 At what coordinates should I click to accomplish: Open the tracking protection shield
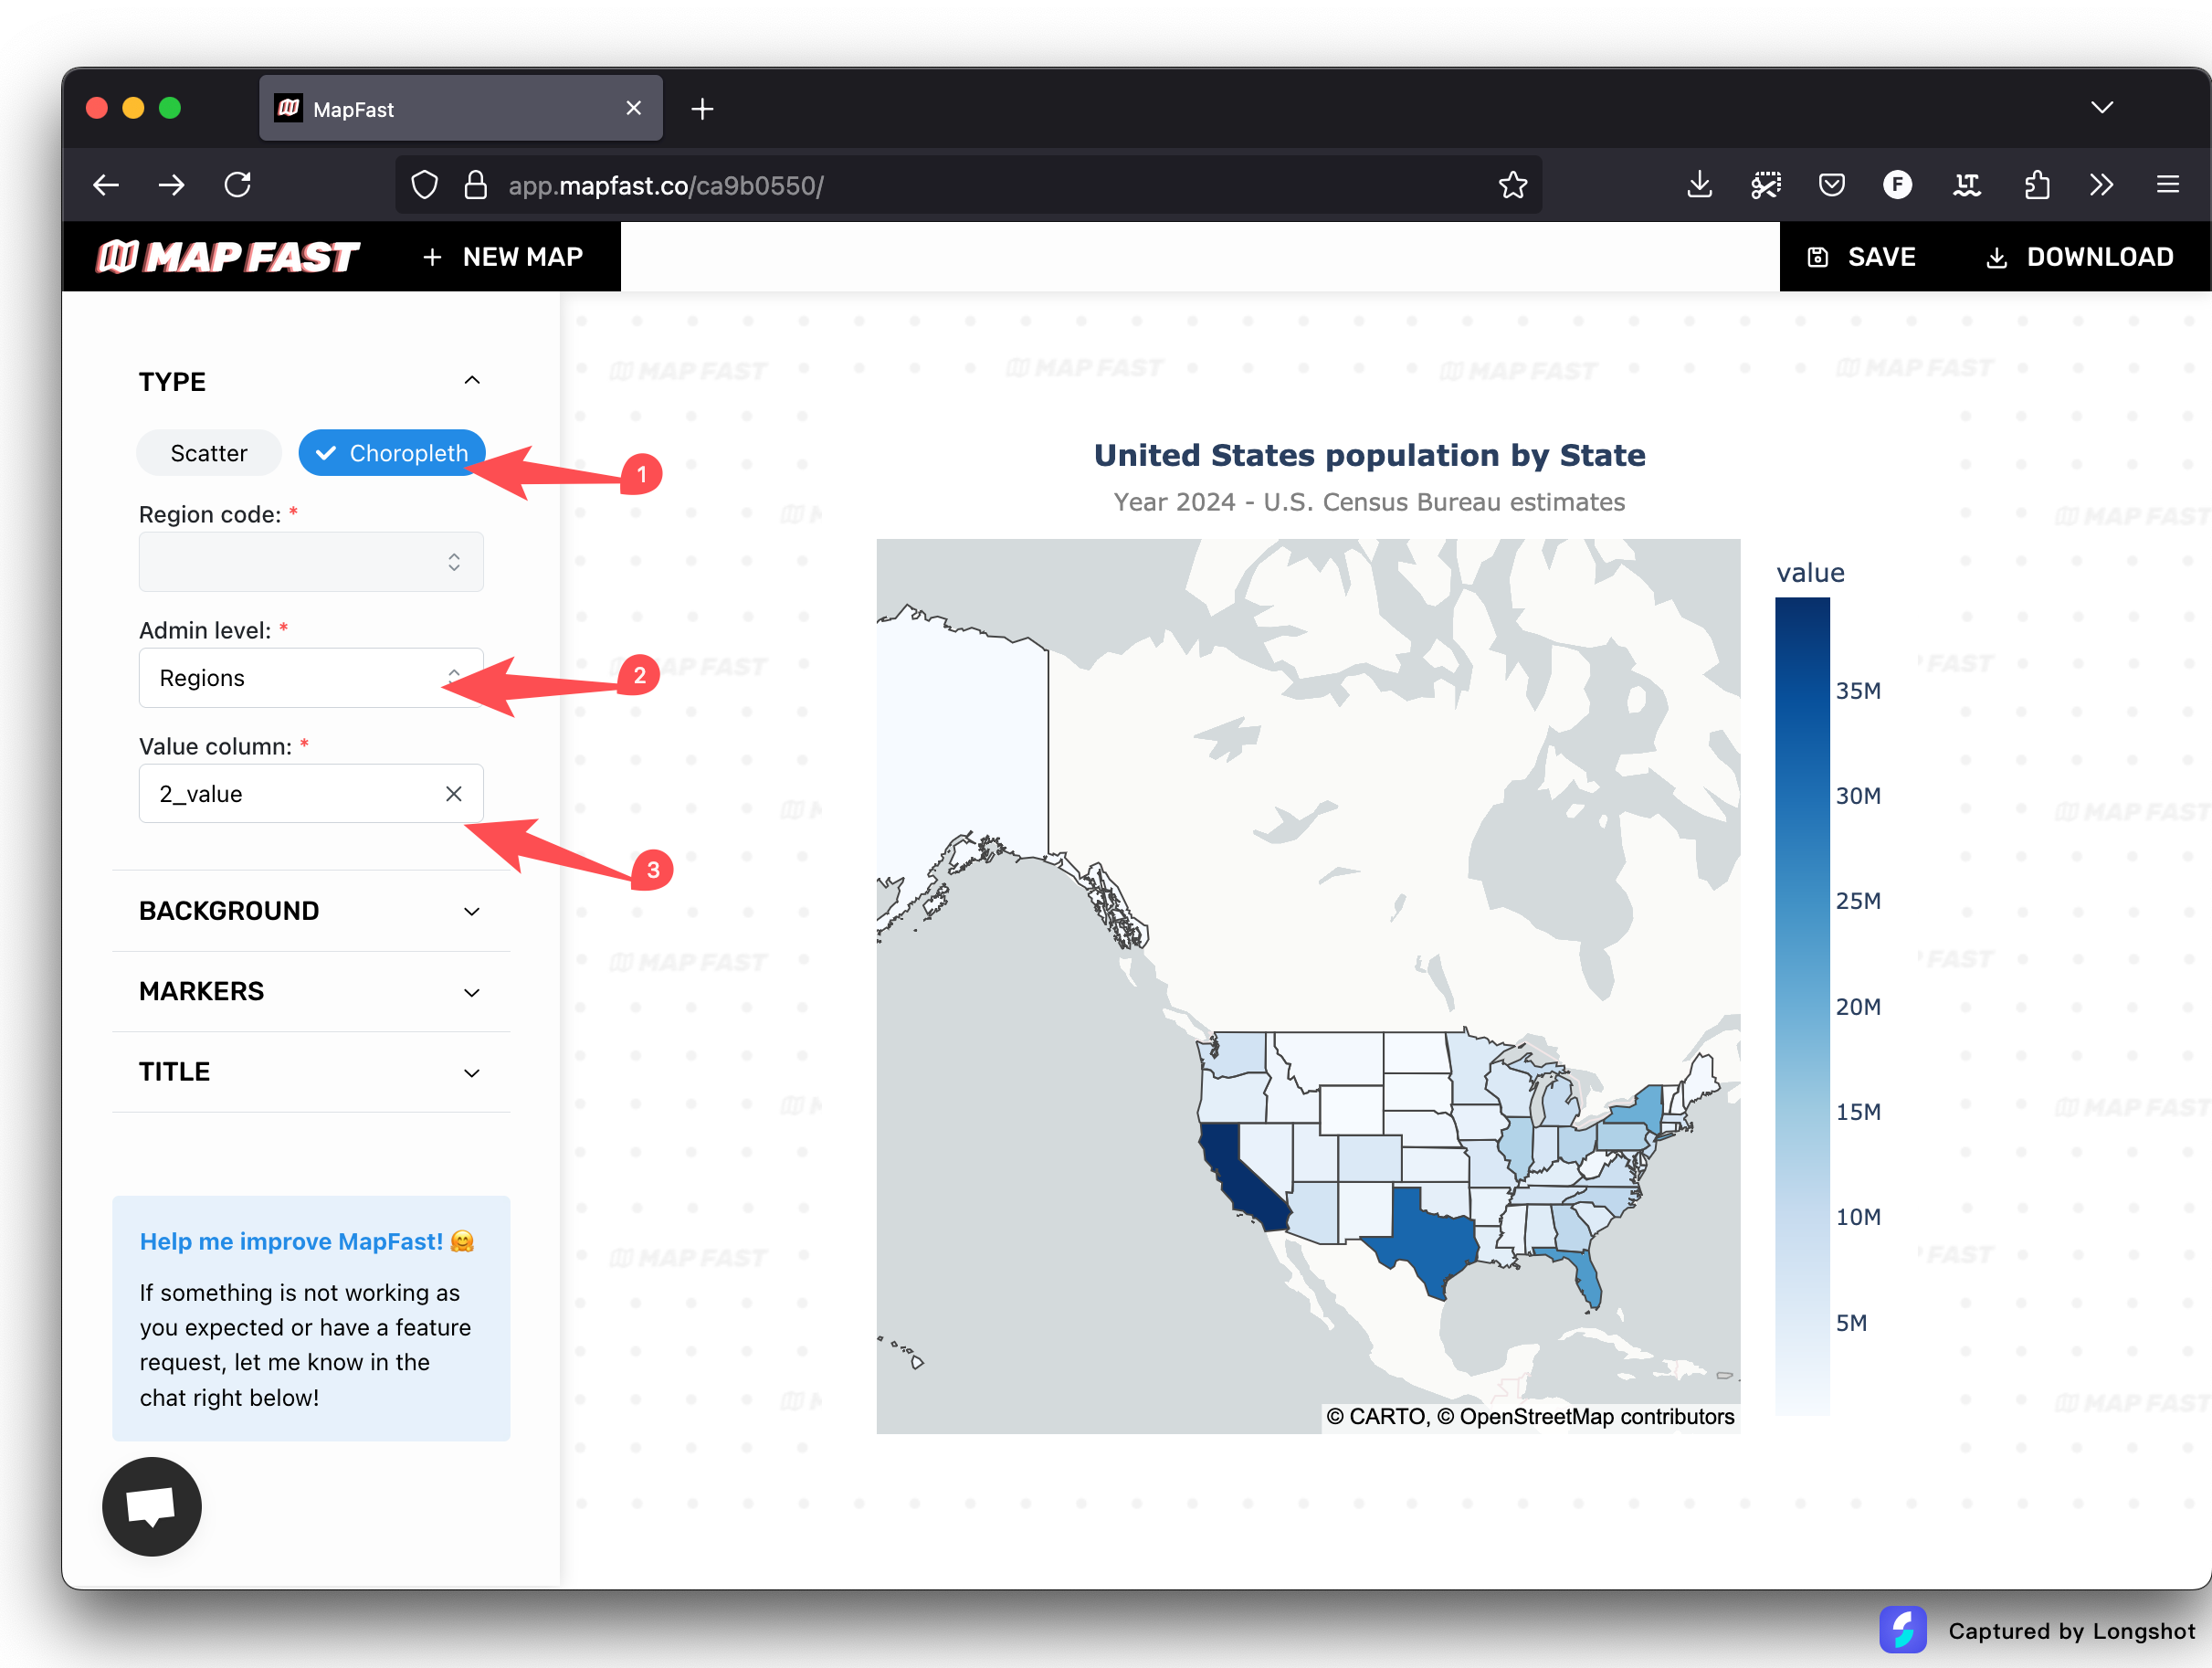point(425,185)
